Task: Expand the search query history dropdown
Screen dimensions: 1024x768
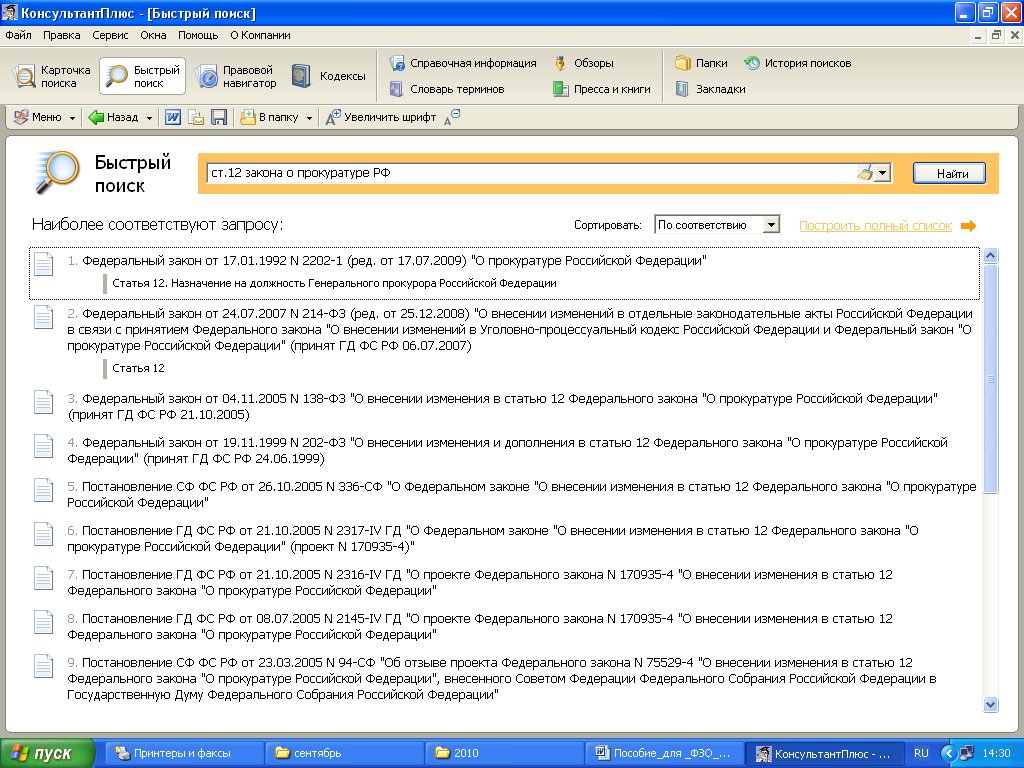Action: [883, 173]
